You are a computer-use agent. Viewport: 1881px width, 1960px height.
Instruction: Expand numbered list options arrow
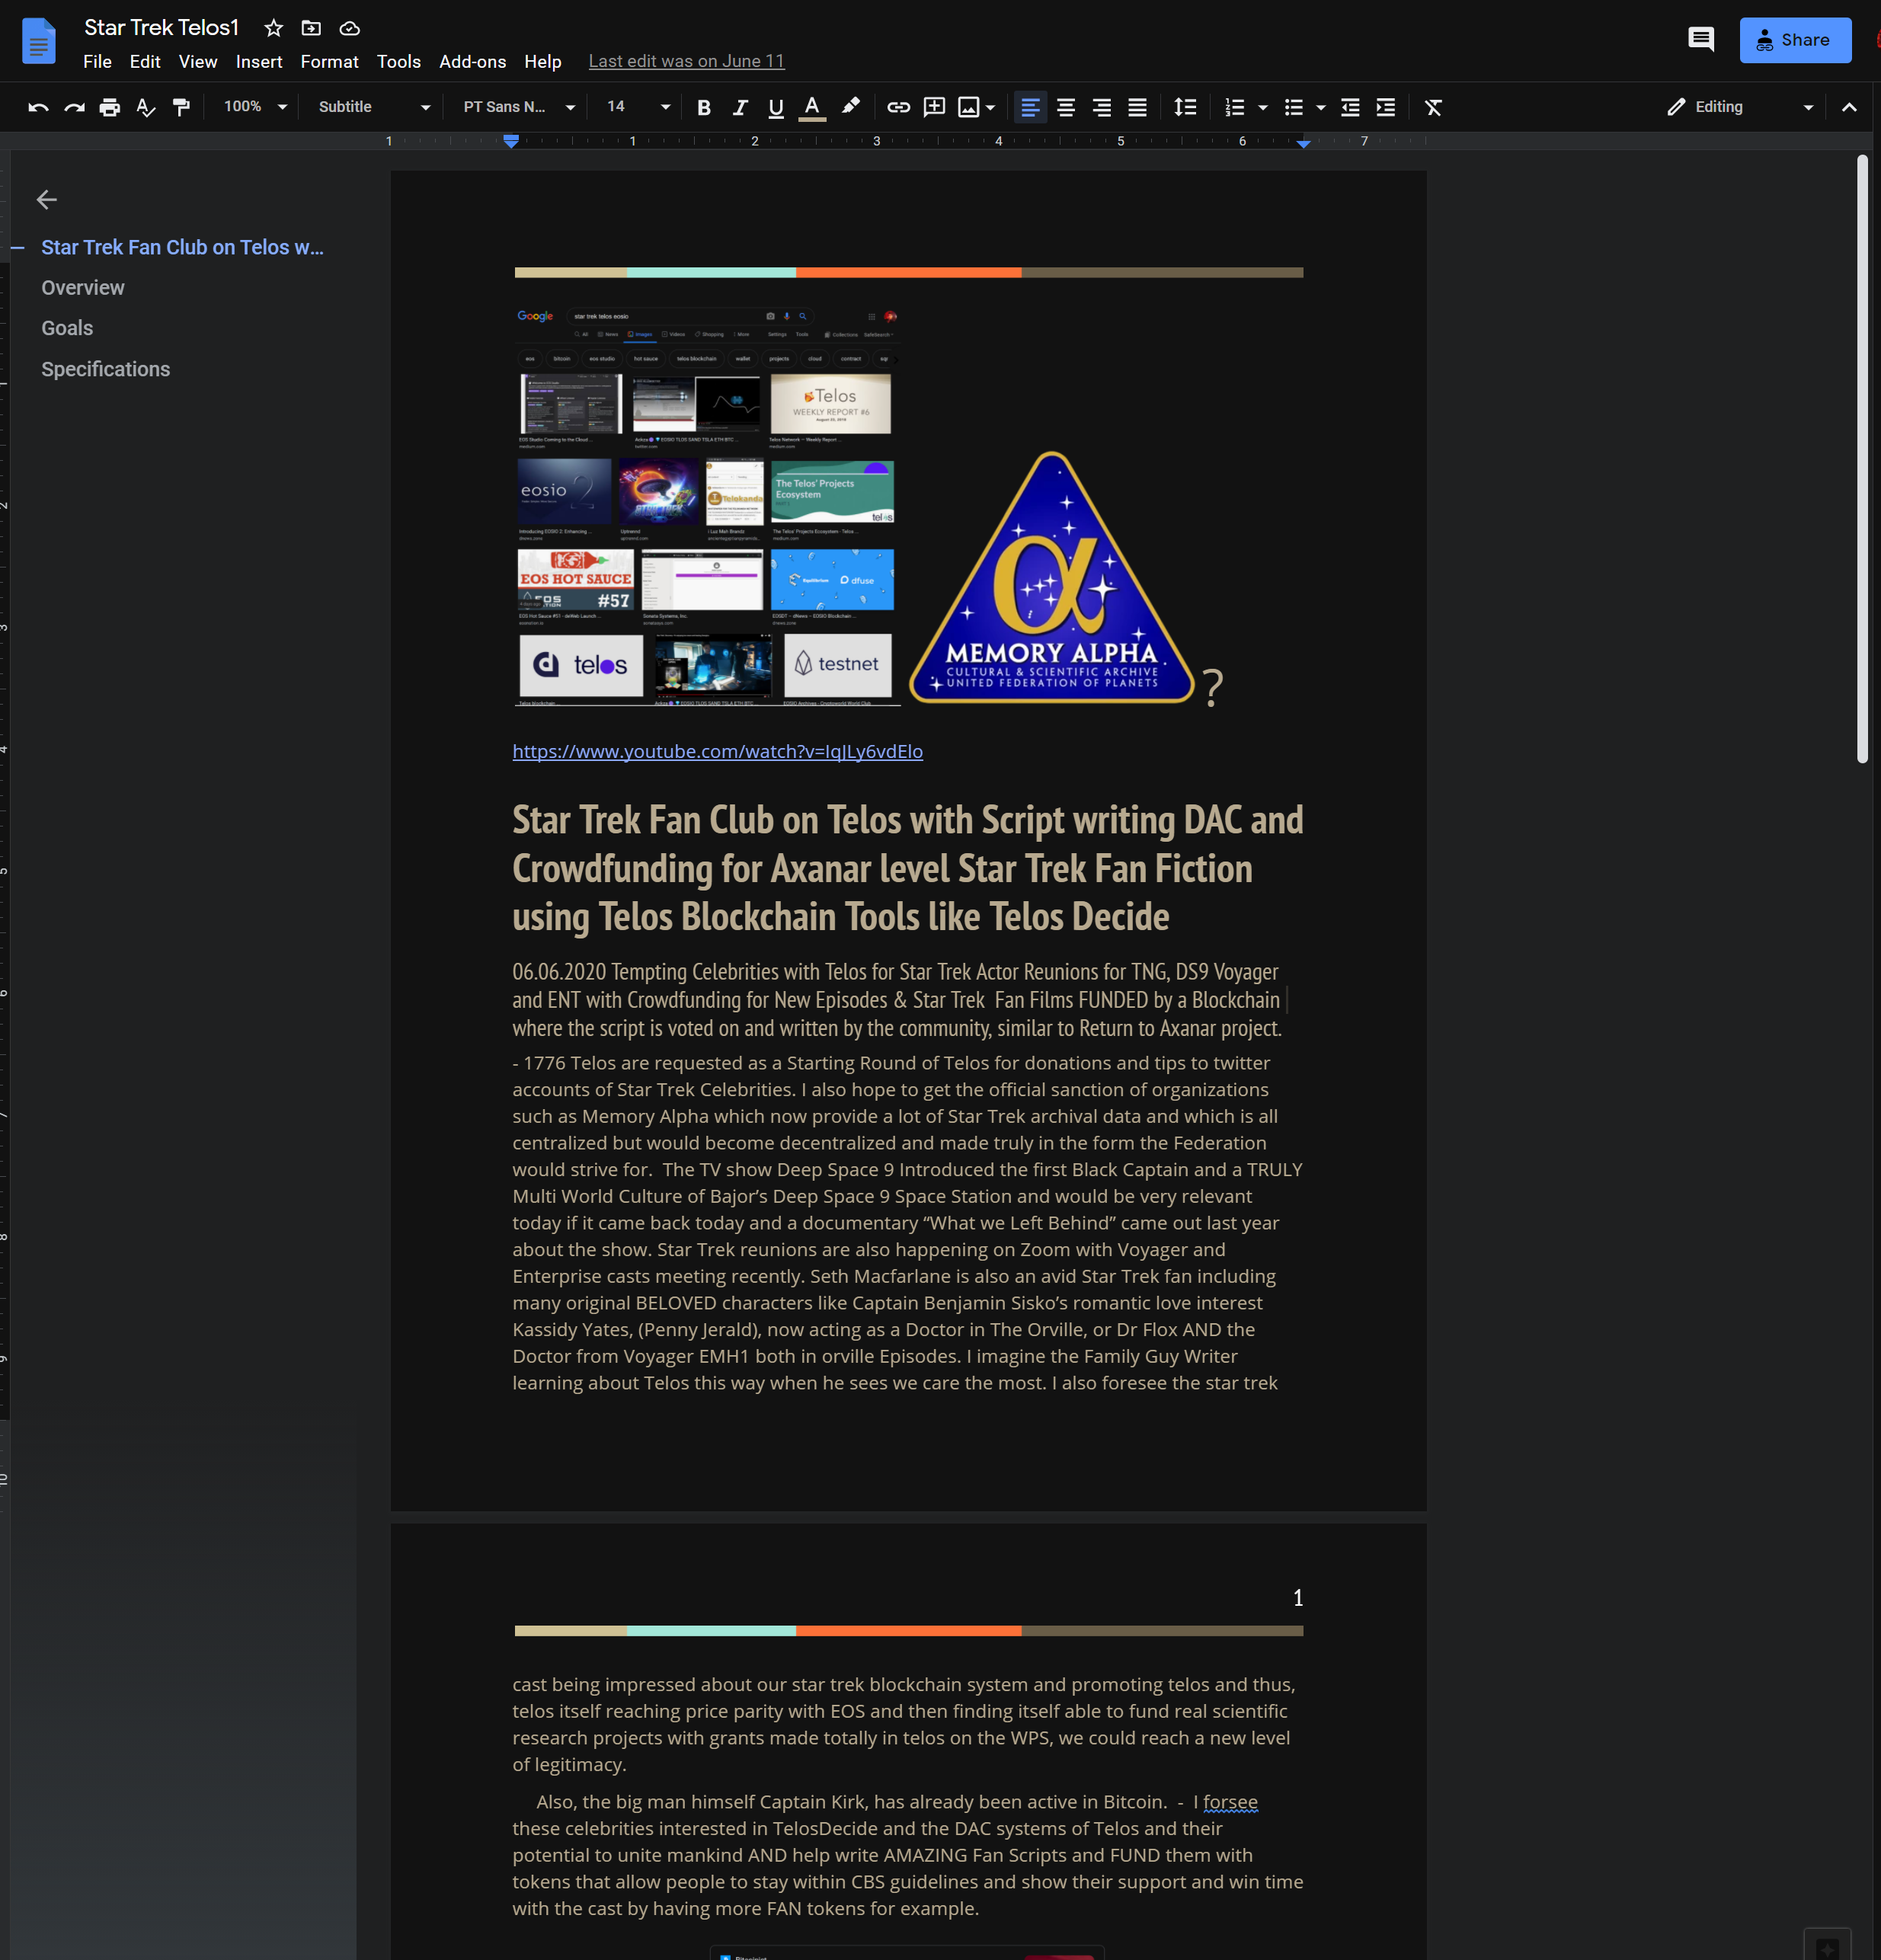(1263, 107)
